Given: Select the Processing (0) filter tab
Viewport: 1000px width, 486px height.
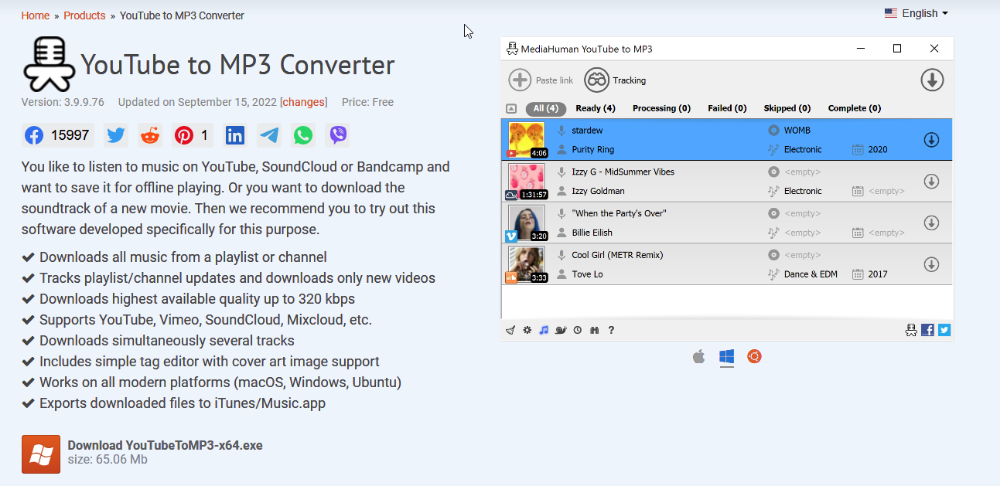Looking at the screenshot, I should point(661,108).
